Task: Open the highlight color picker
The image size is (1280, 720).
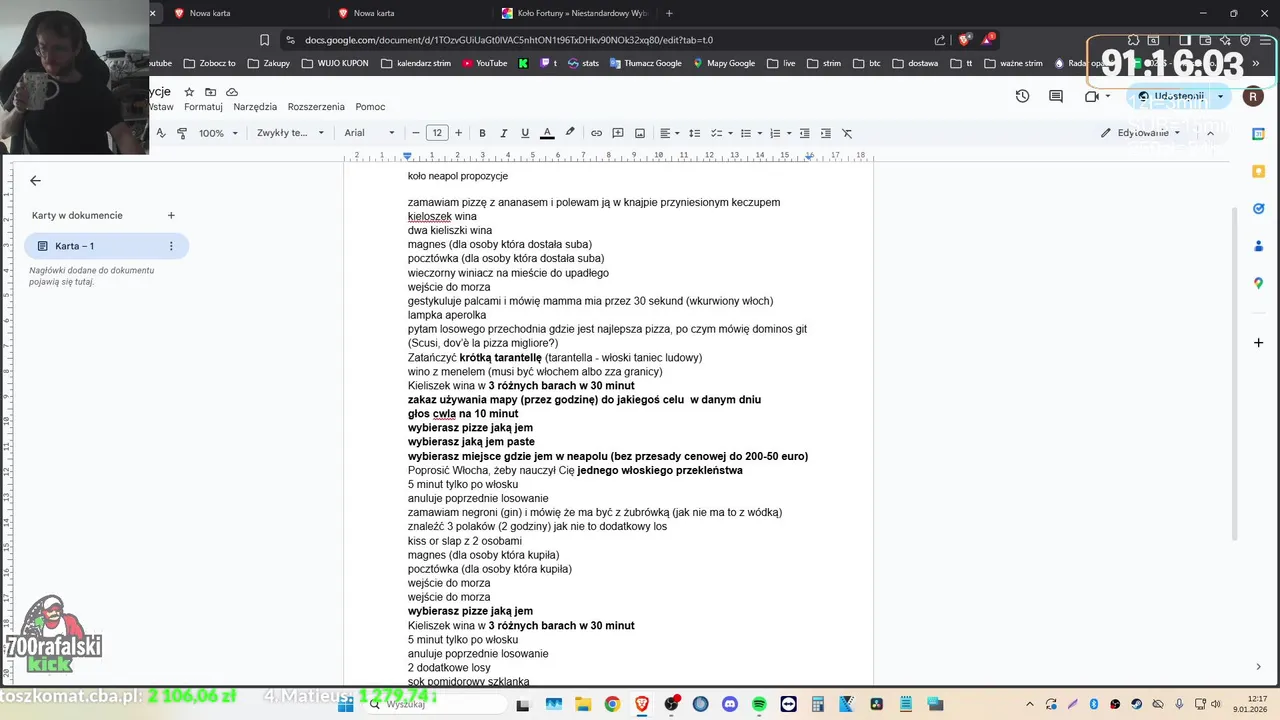Action: tap(570, 133)
